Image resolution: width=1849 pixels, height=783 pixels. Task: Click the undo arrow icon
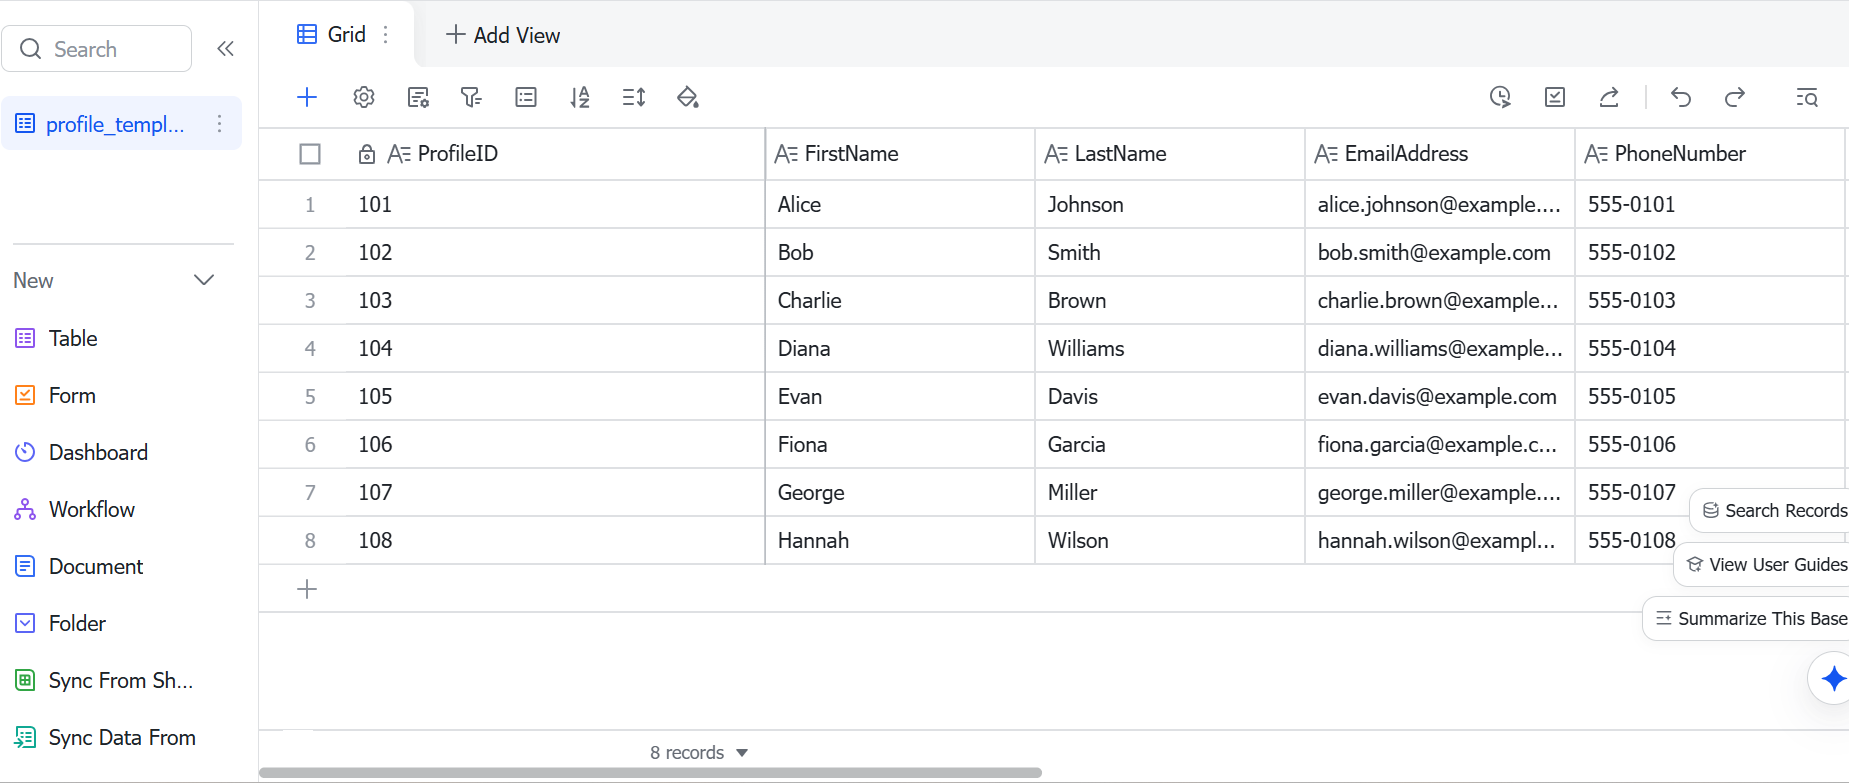point(1681,97)
